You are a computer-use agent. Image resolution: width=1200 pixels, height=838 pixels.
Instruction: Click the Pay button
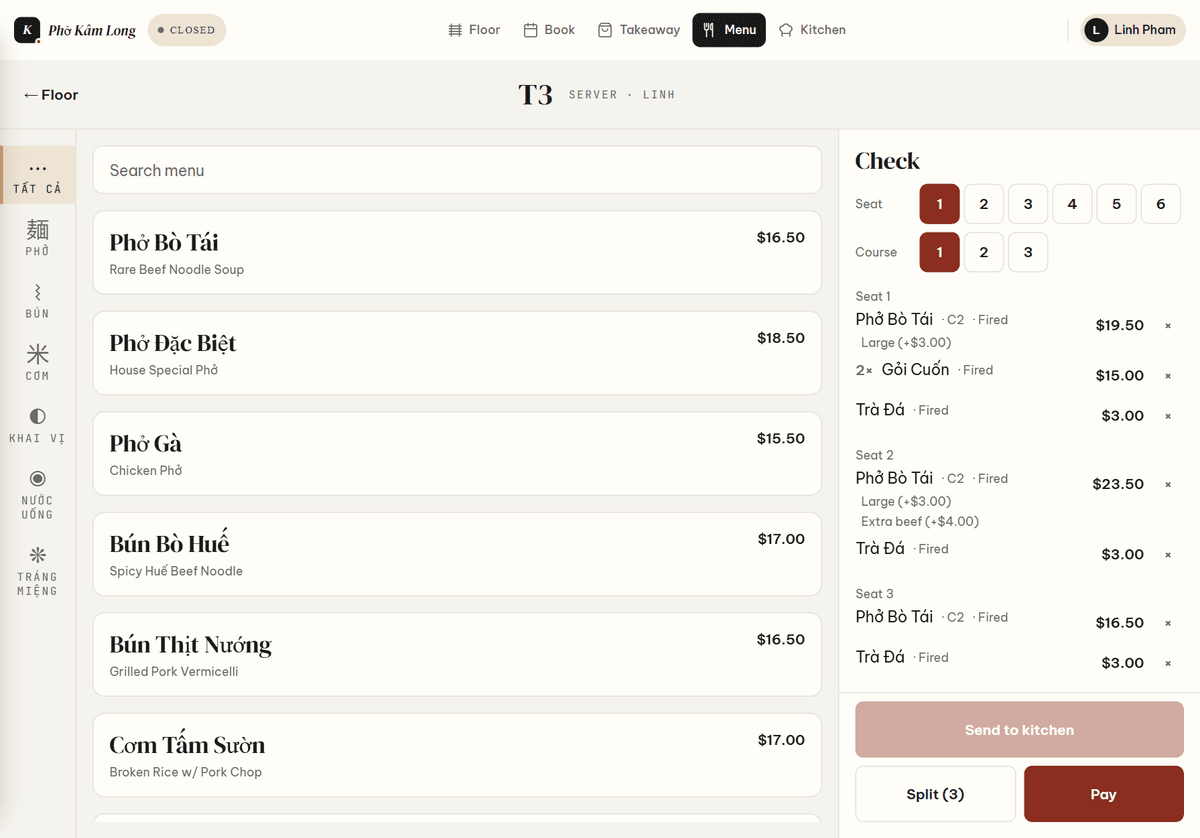(1104, 794)
